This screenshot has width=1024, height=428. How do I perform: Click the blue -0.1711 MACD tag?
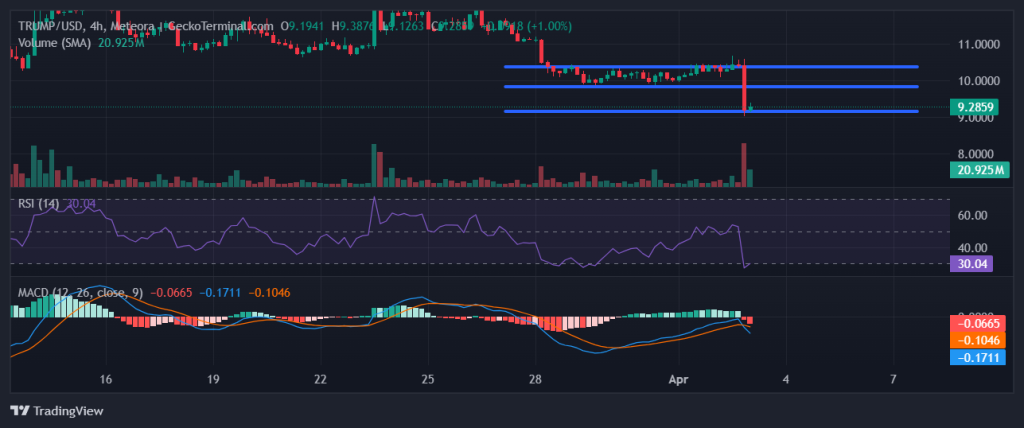[x=978, y=357]
